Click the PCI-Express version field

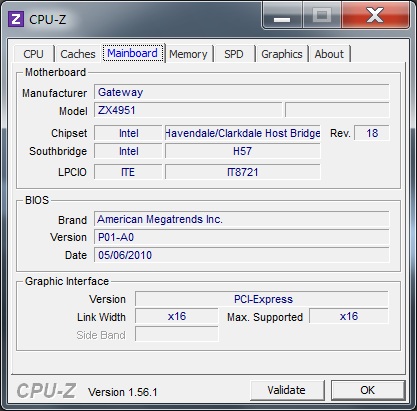pyautogui.click(x=262, y=299)
